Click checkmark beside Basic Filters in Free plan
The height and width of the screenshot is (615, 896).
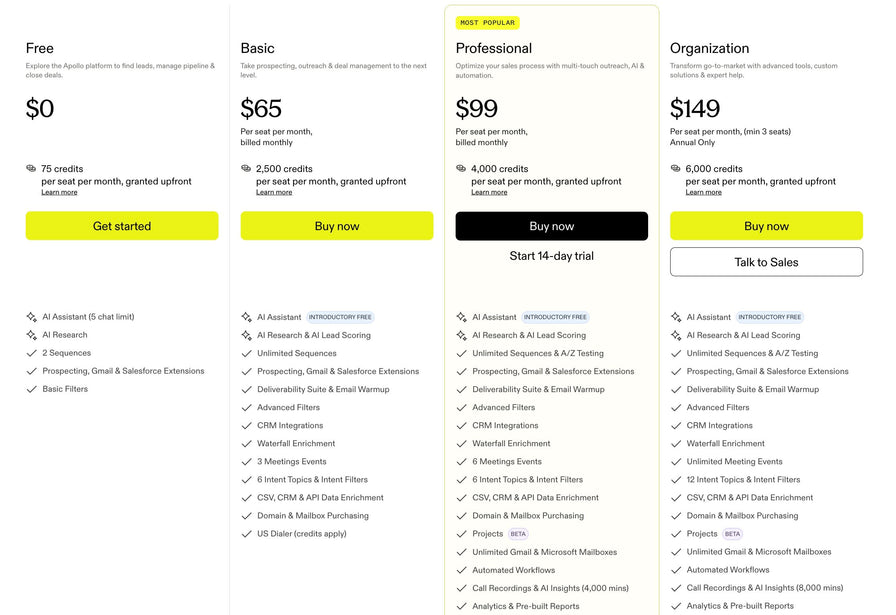tap(31, 389)
